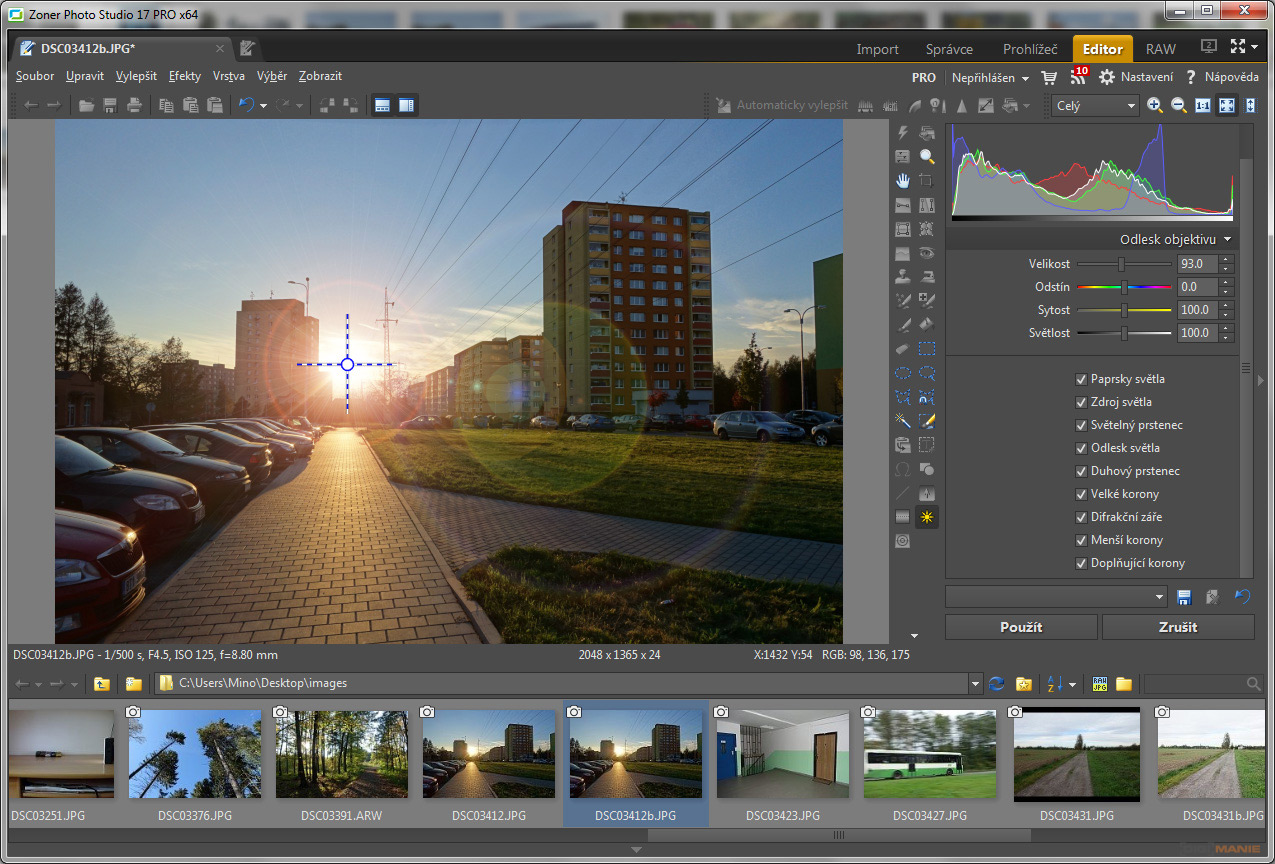1275x864 pixels.
Task: Toggle the Duhový prstenec checkbox
Action: coord(1081,471)
